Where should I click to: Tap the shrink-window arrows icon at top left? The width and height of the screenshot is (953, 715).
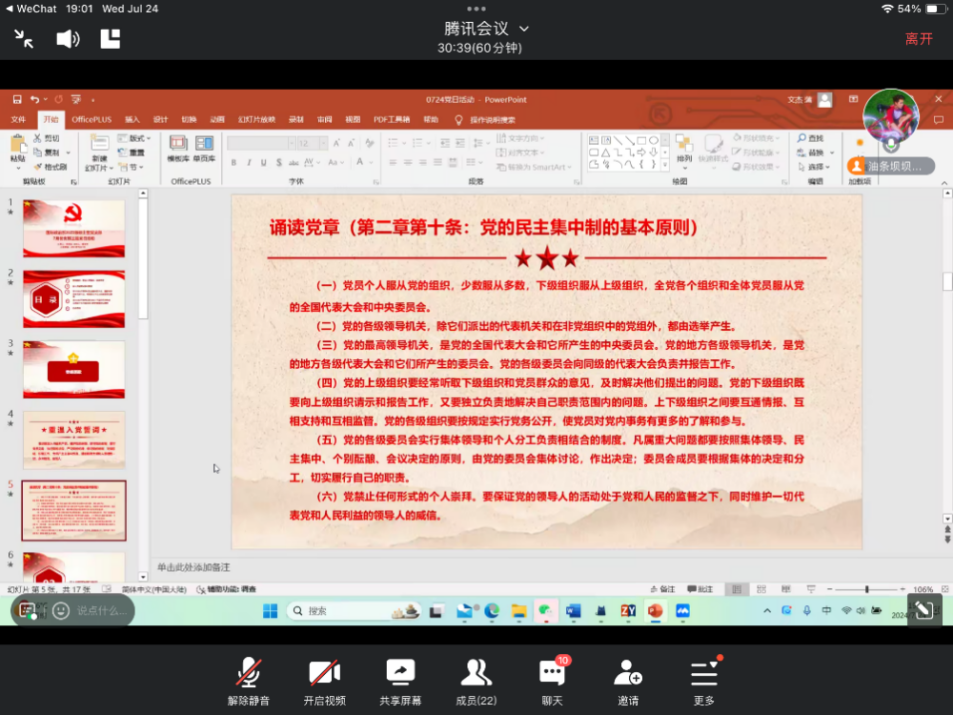[24, 39]
